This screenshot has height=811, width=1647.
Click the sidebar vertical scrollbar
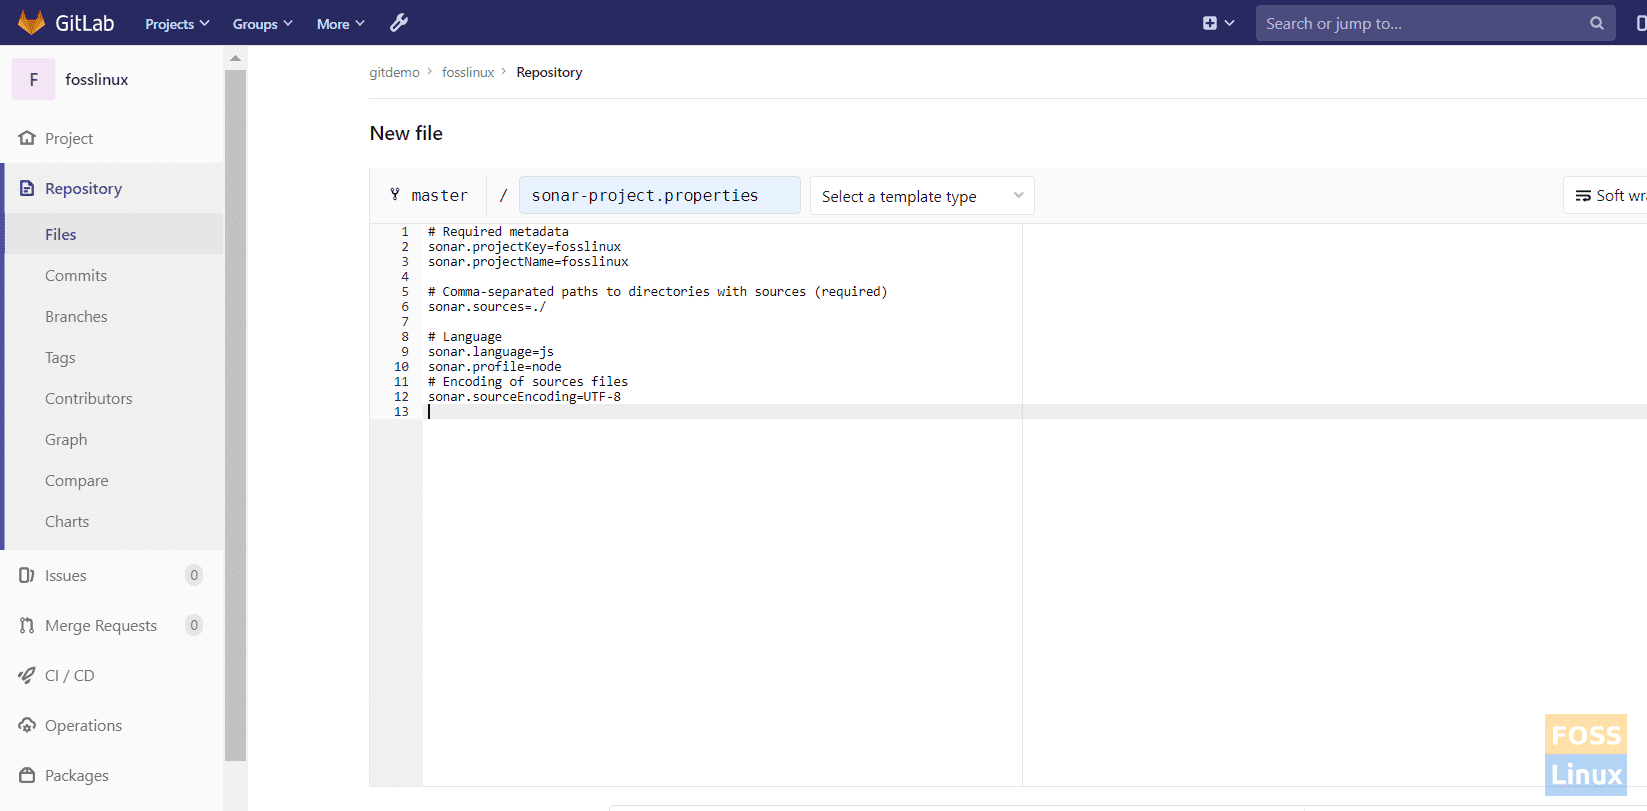coord(235,400)
